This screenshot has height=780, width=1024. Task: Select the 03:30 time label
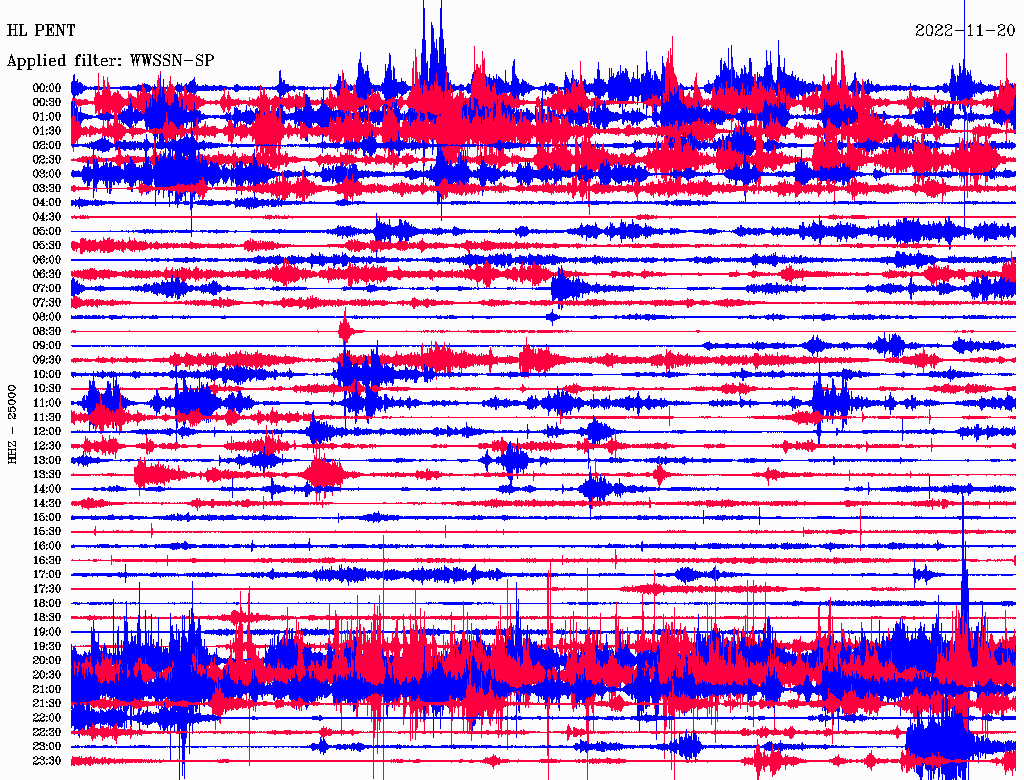point(47,188)
